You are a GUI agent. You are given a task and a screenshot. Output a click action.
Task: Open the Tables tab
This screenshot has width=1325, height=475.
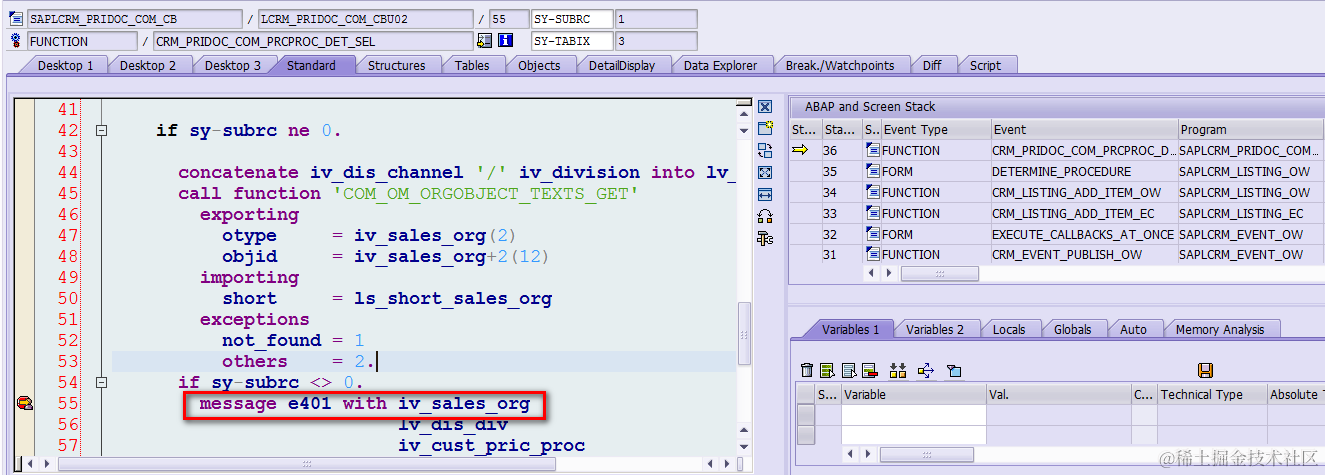point(472,65)
